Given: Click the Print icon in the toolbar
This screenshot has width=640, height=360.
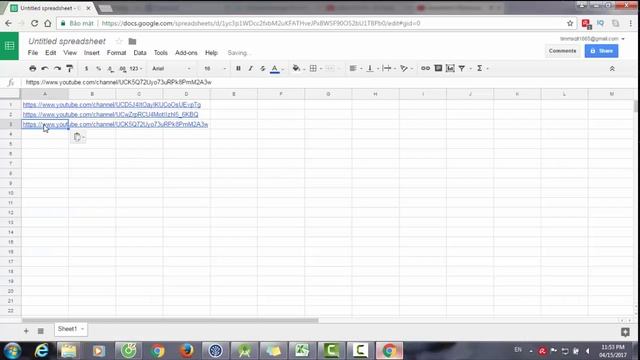Looking at the screenshot, I should (33, 69).
